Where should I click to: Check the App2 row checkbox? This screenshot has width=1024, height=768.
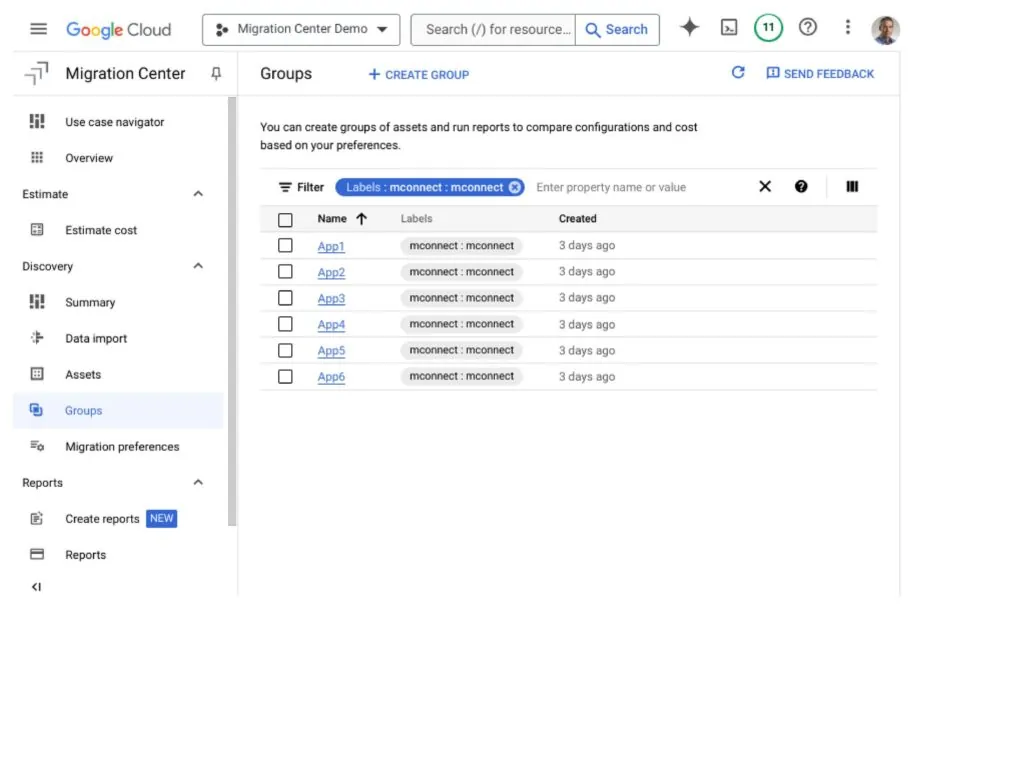pyautogui.click(x=285, y=272)
